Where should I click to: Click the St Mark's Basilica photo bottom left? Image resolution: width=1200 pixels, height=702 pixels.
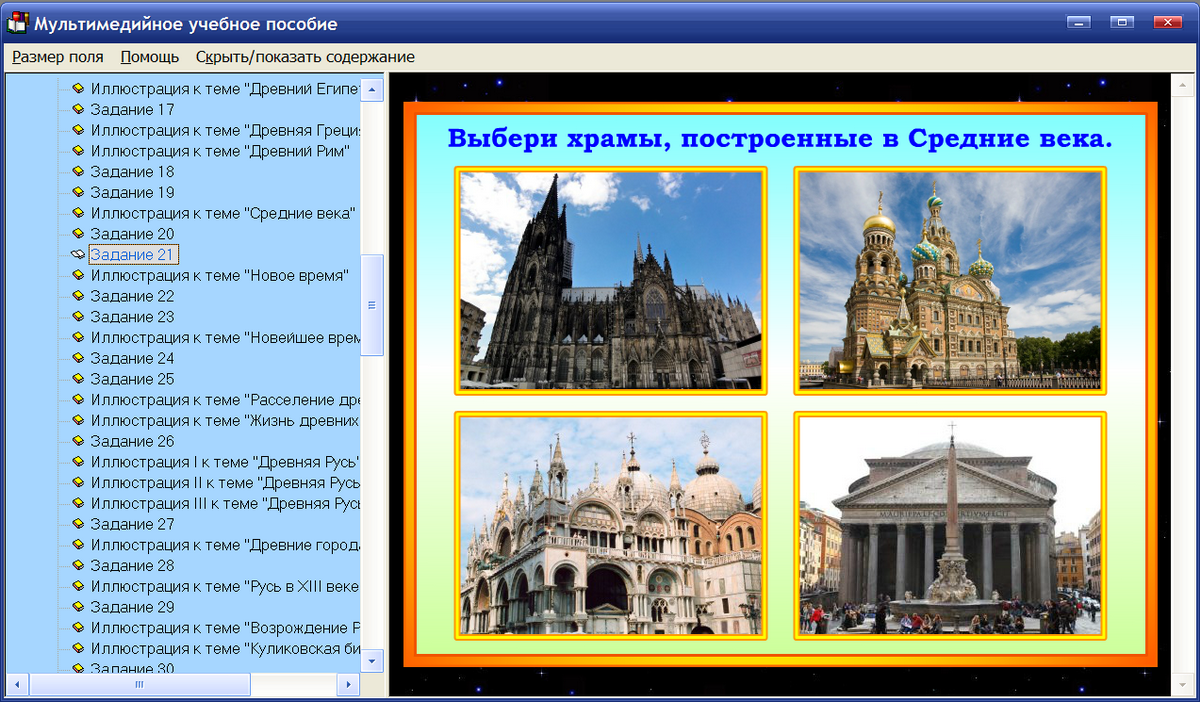[610, 526]
